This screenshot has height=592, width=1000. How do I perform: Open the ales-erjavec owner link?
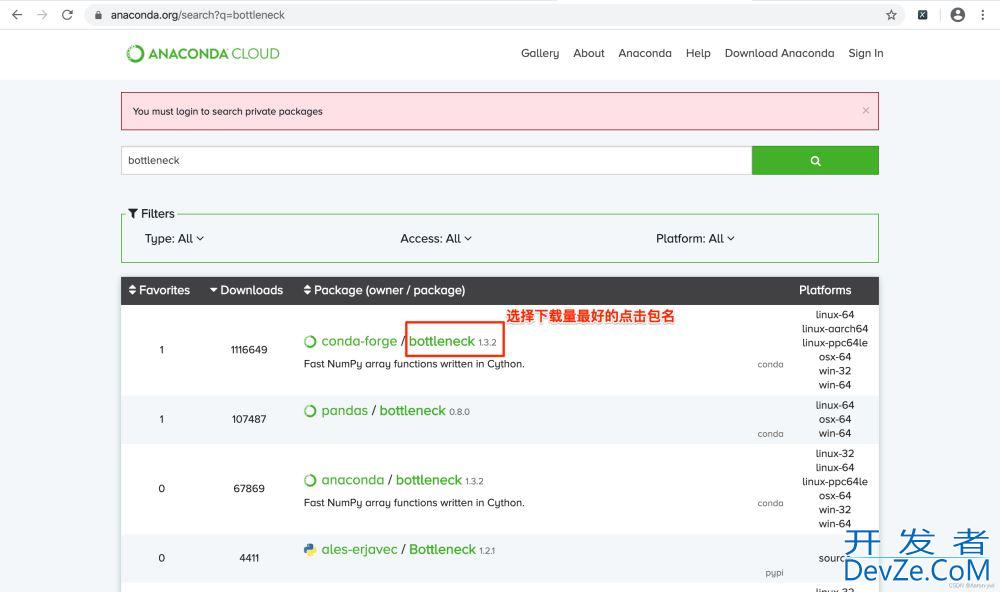tap(359, 549)
